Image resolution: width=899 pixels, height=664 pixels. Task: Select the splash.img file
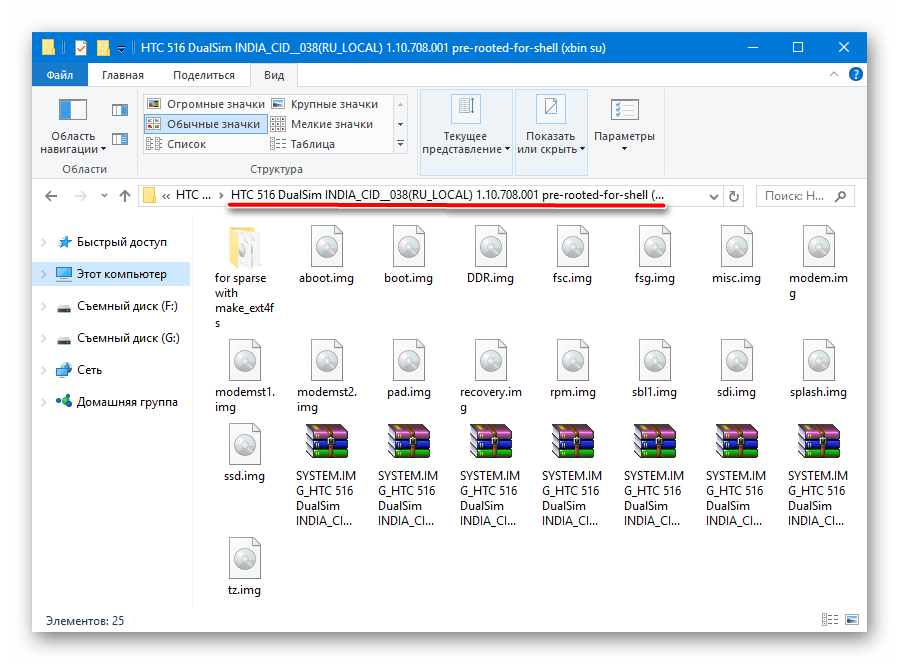(818, 369)
